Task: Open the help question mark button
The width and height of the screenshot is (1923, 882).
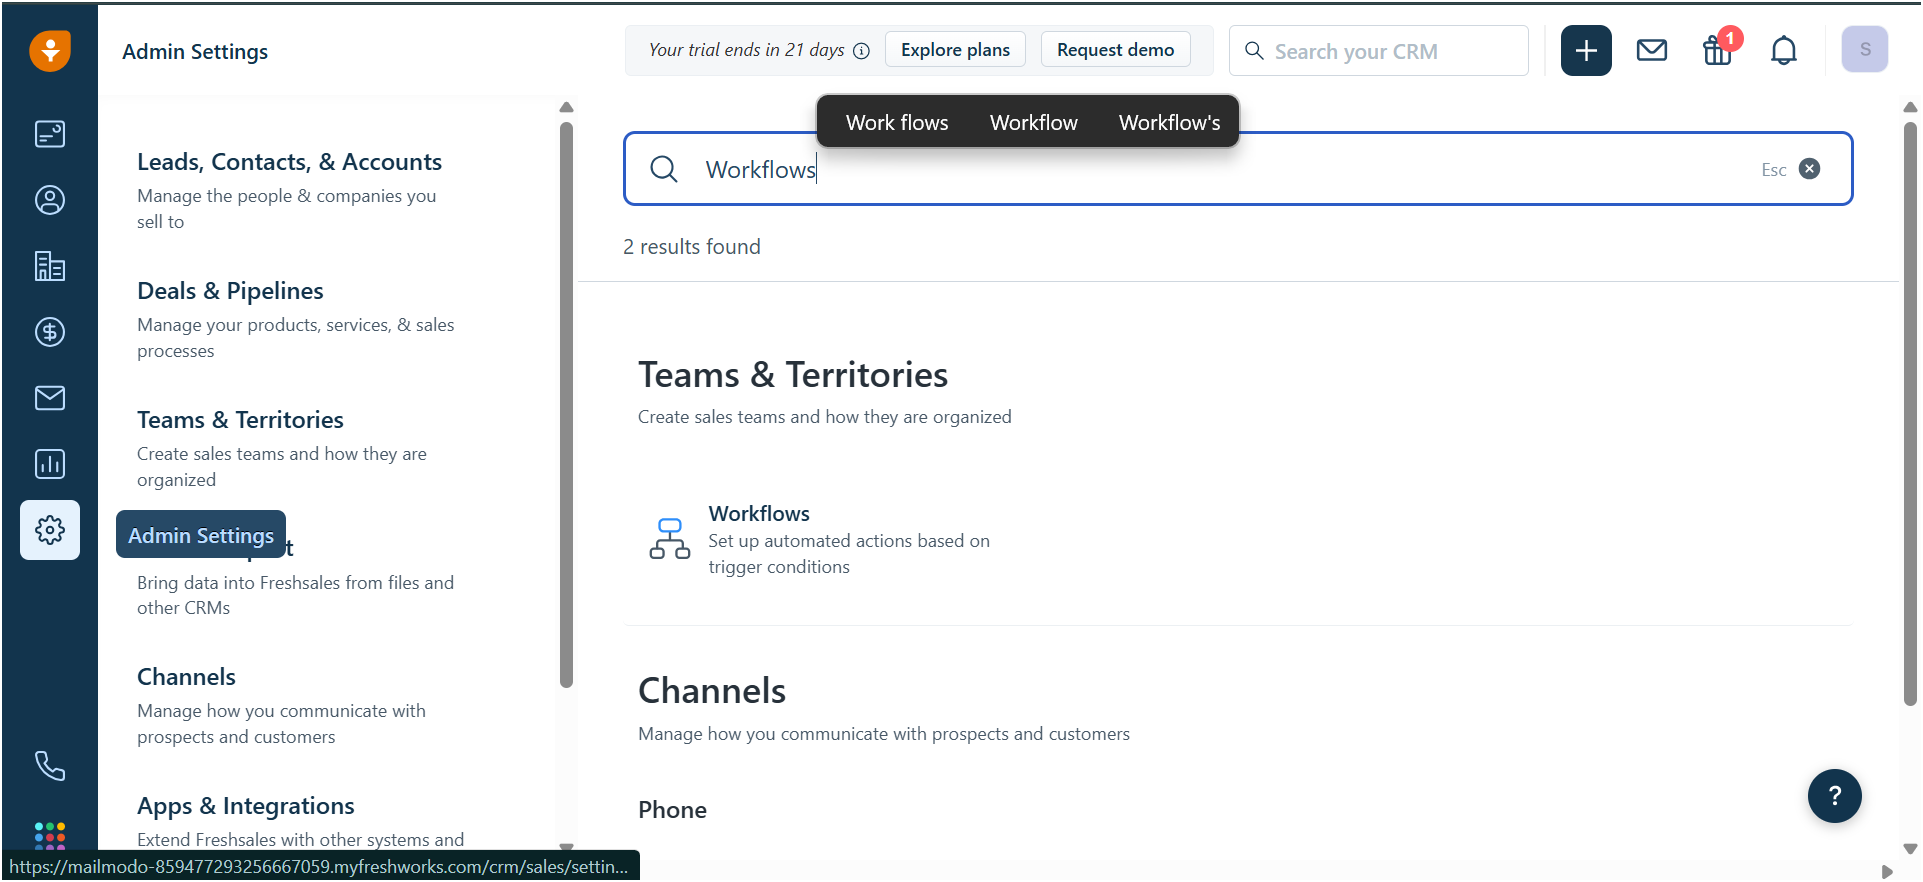Action: coord(1835,796)
